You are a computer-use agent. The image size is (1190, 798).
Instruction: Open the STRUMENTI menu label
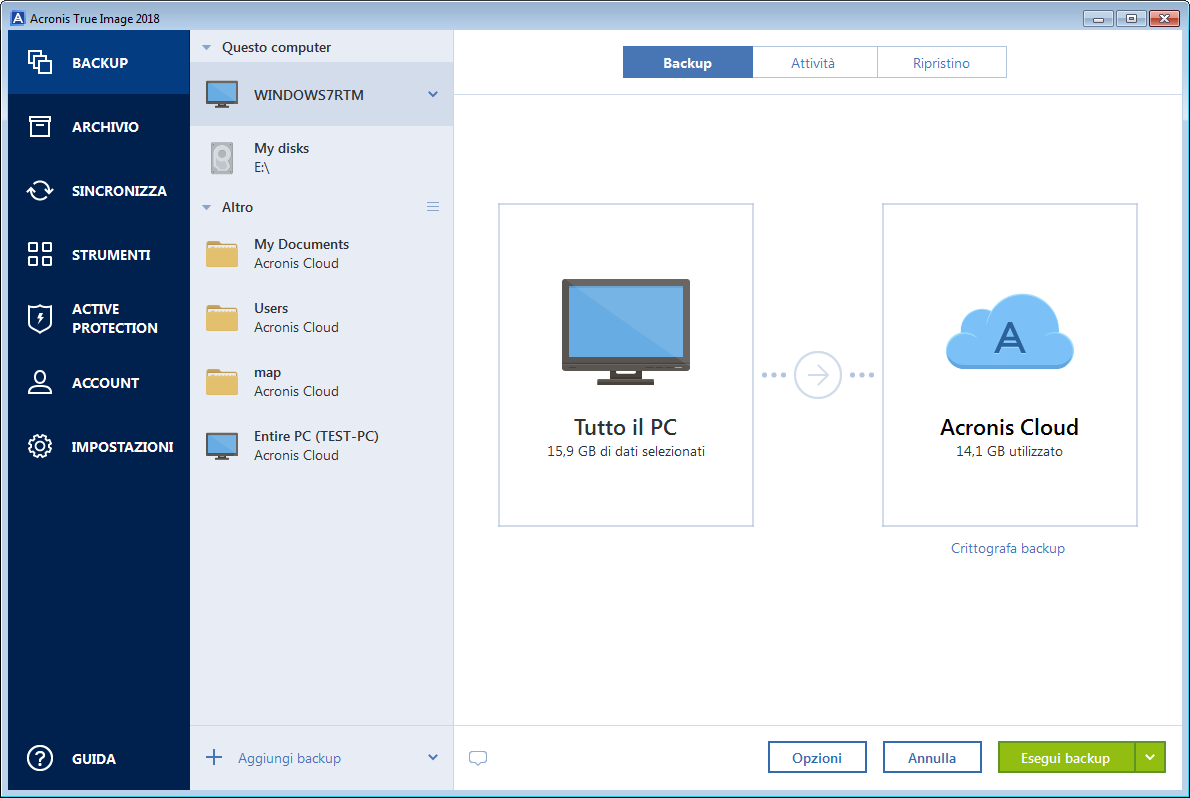(x=111, y=254)
